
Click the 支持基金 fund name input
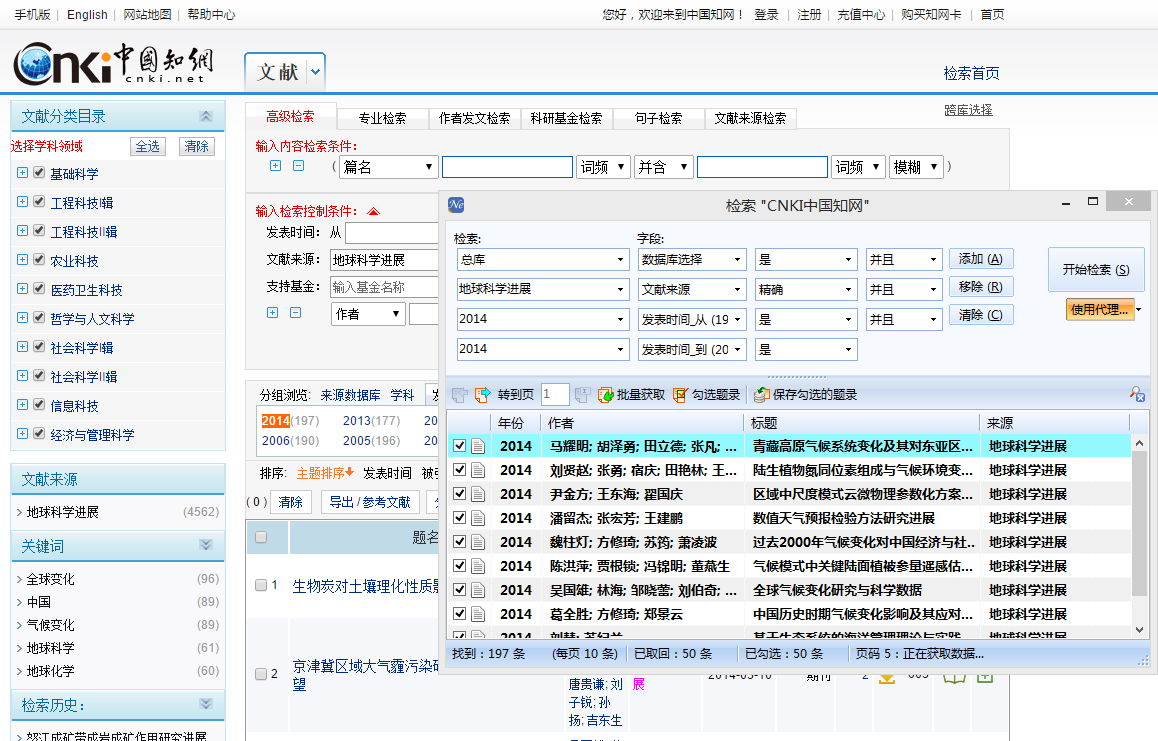click(384, 287)
